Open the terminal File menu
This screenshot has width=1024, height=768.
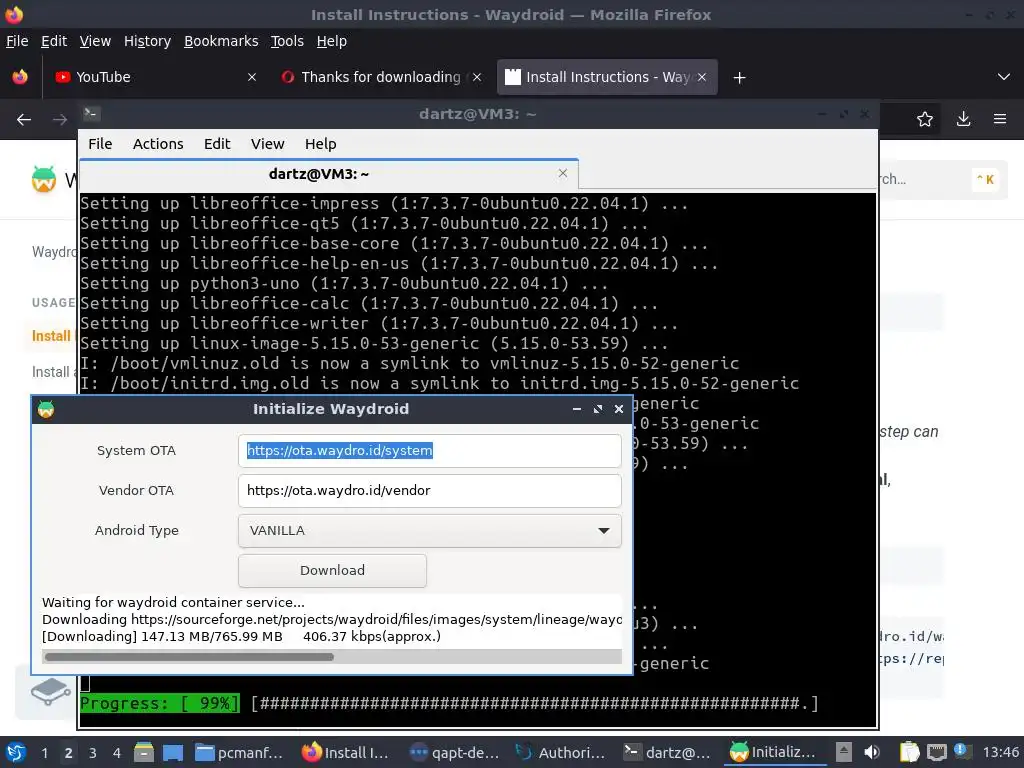(100, 144)
